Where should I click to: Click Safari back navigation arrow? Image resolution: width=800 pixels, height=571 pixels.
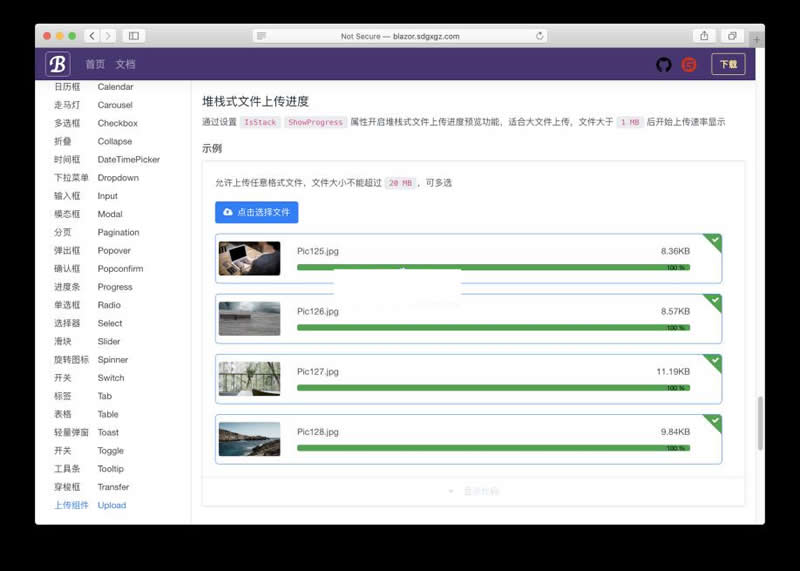[92, 36]
